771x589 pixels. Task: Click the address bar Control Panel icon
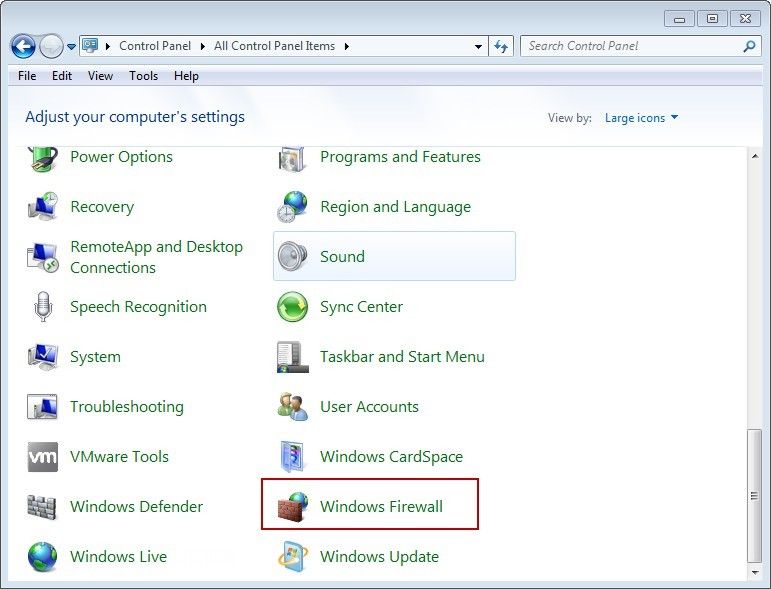[90, 46]
